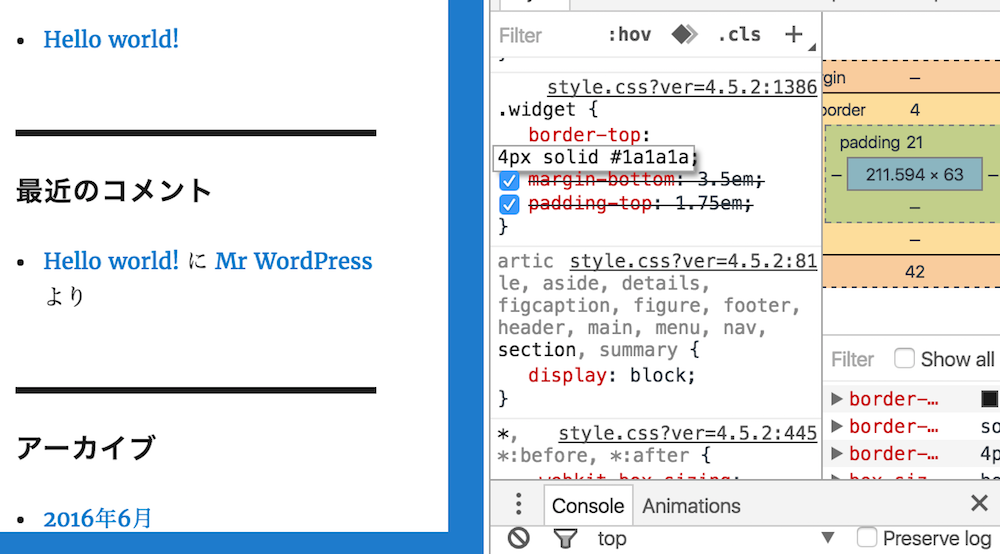Enable the Preserve log checkbox
Viewport: 1000px width, 554px height.
867,537
